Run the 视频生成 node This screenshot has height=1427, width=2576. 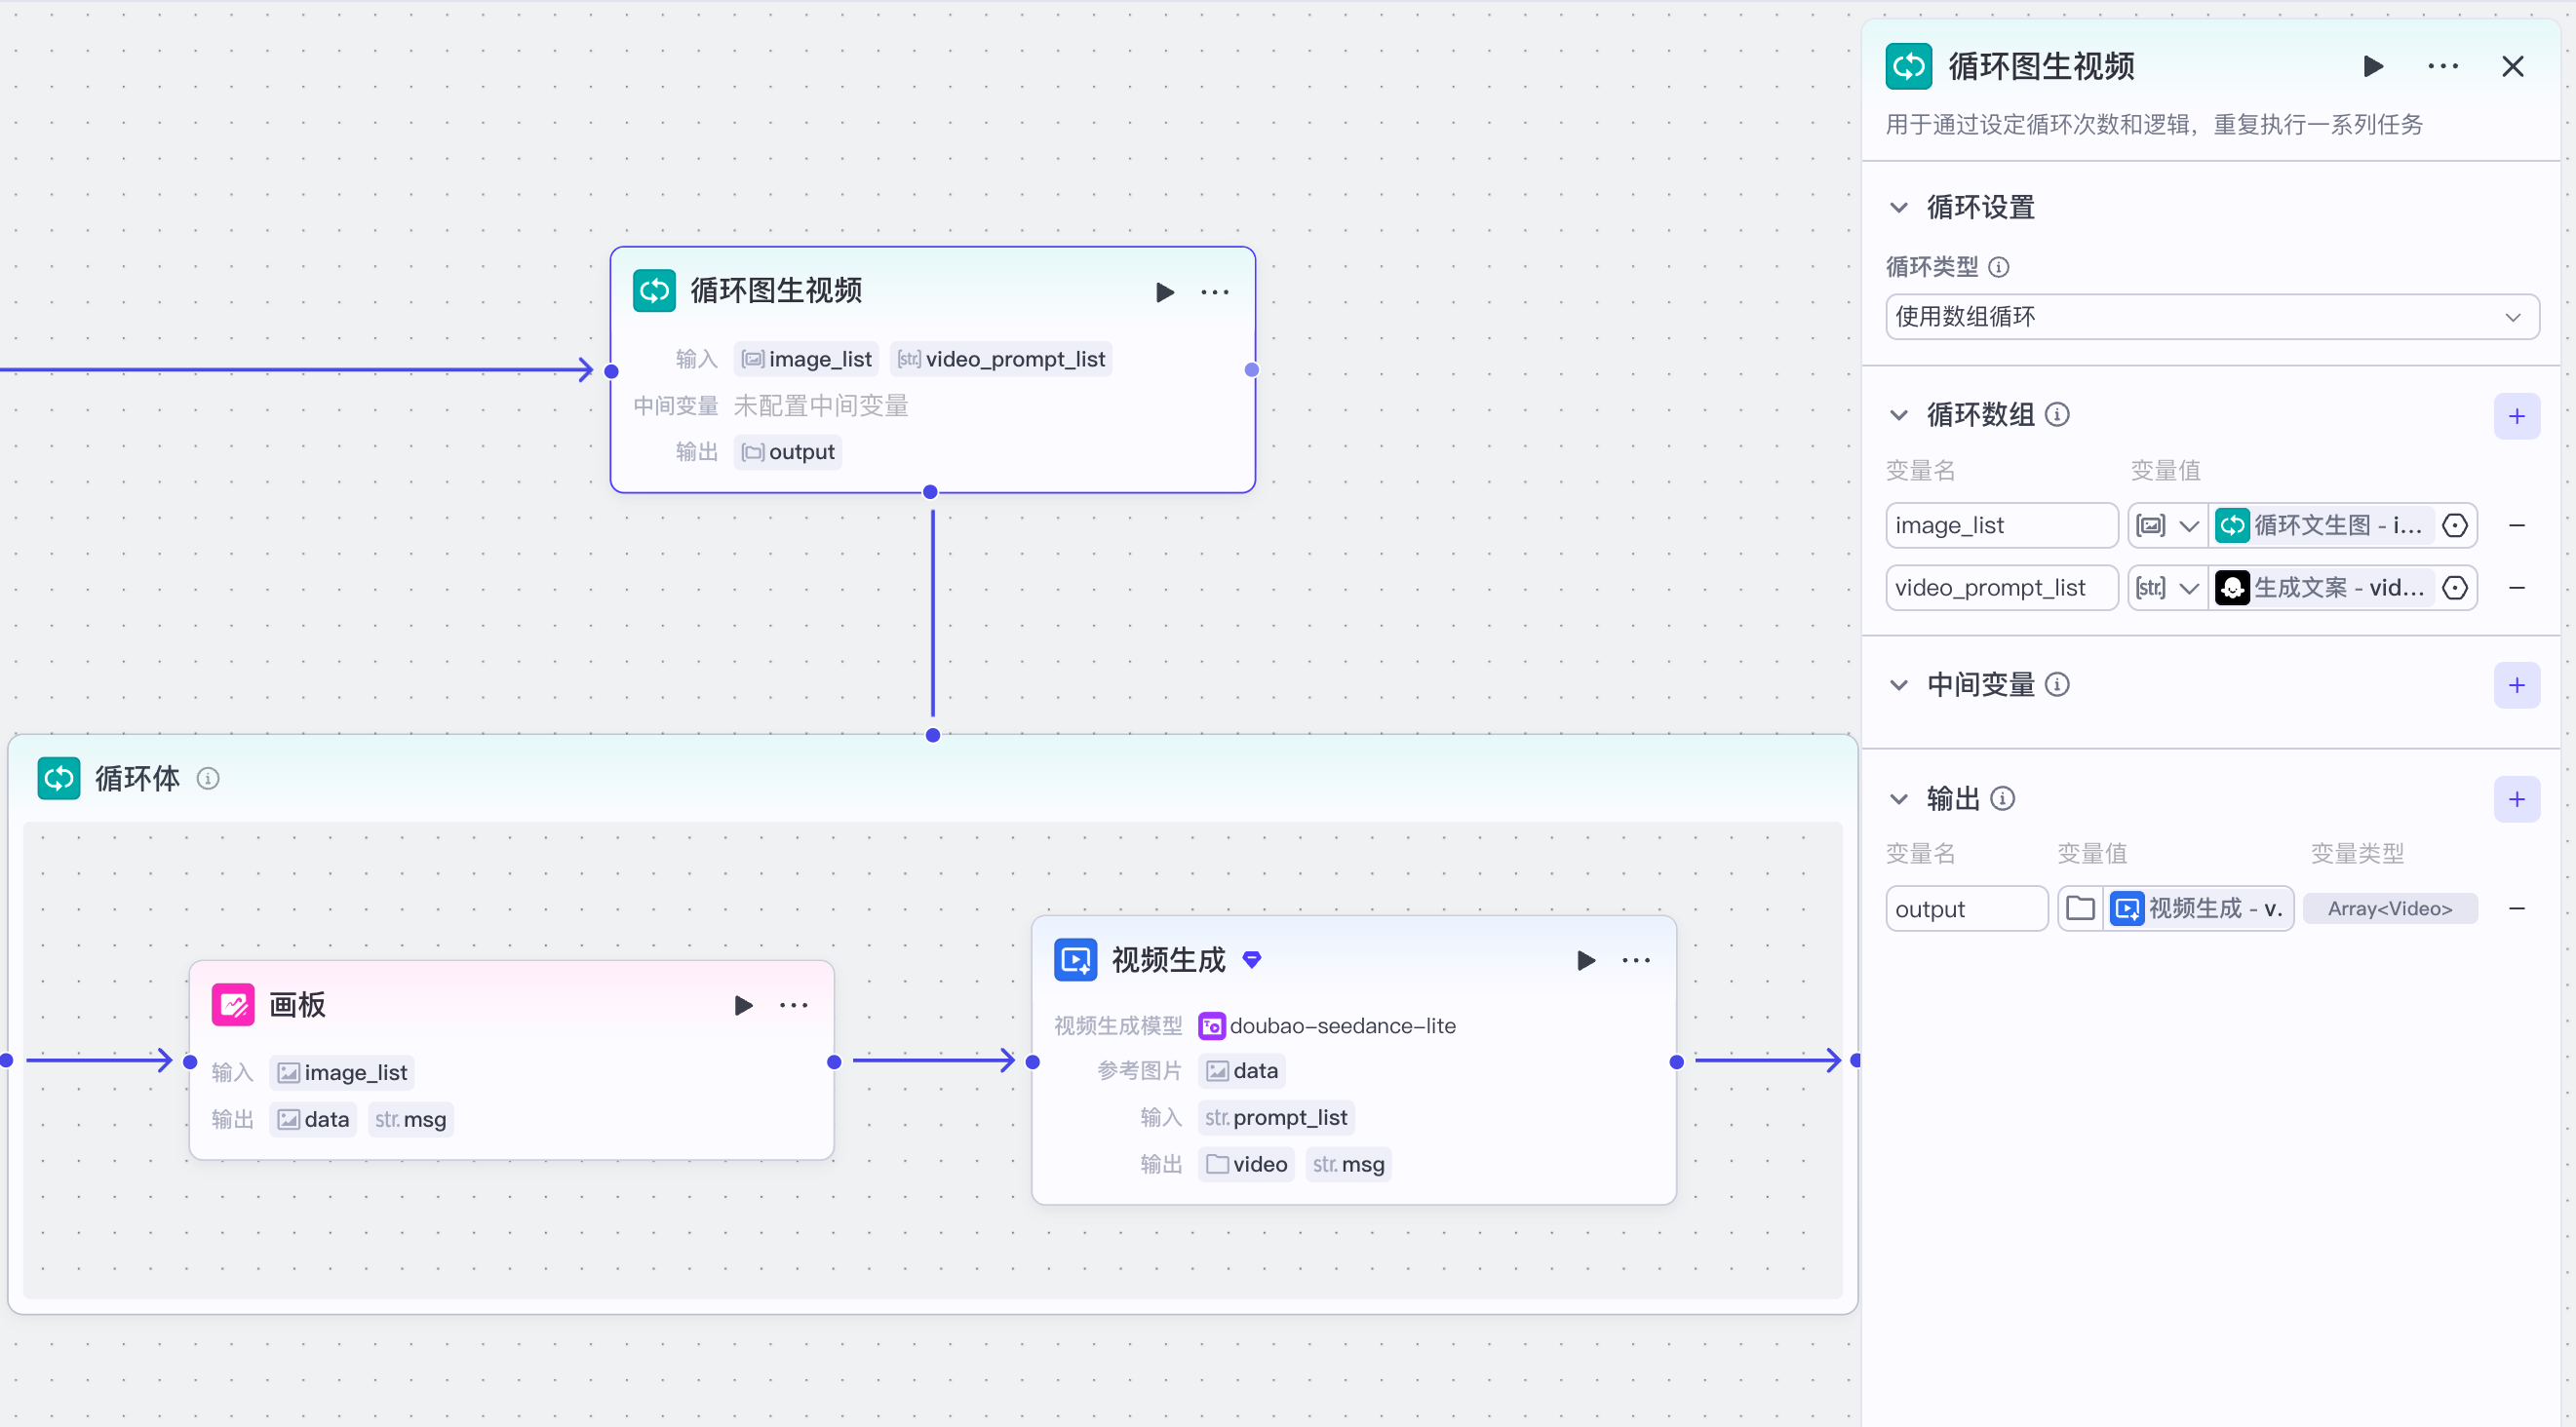[x=1585, y=961]
